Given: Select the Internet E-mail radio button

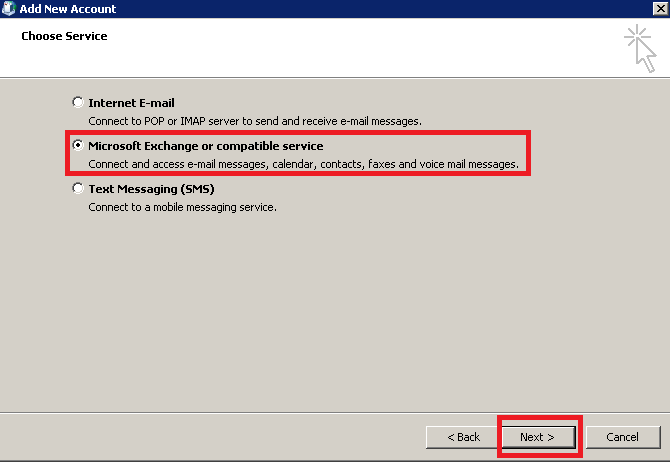Looking at the screenshot, I should [78, 103].
